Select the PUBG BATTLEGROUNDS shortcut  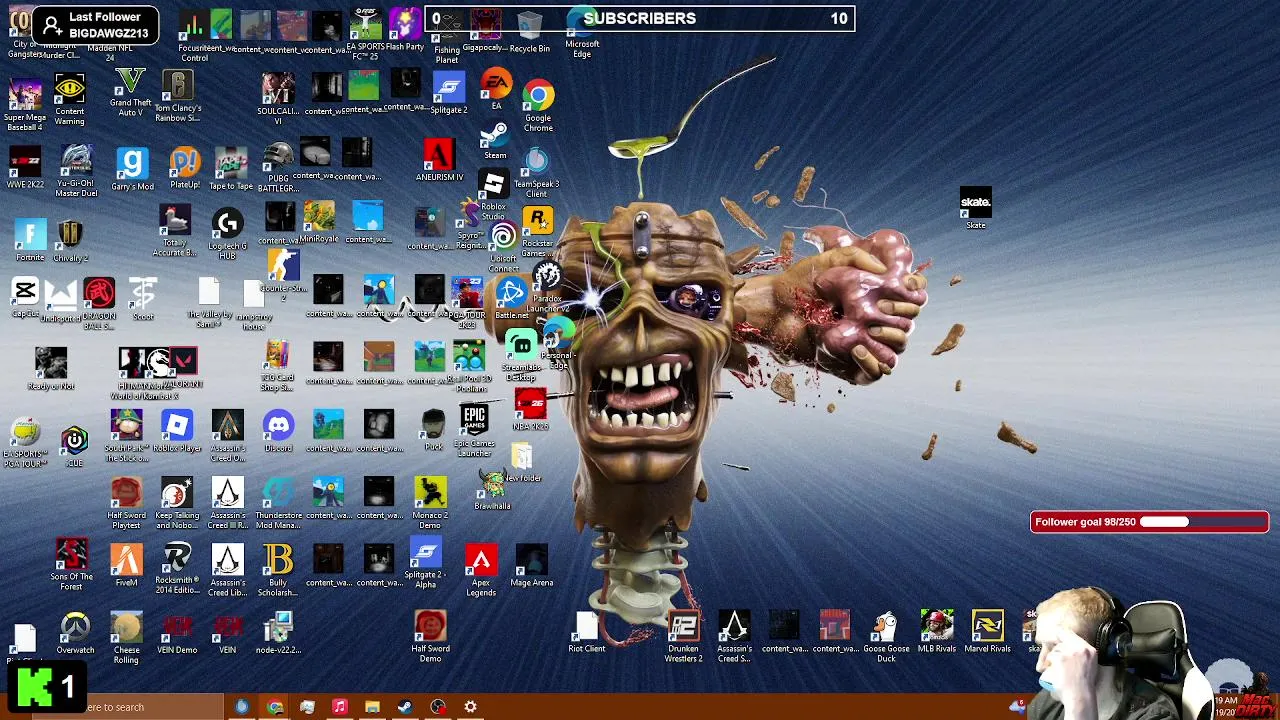(x=278, y=168)
